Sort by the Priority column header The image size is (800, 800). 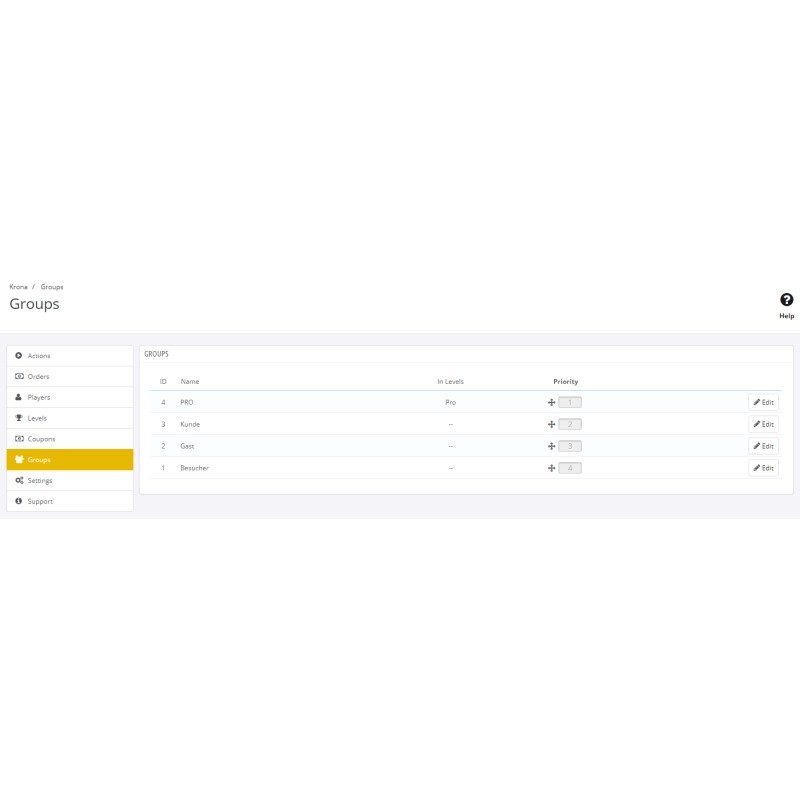coord(565,381)
